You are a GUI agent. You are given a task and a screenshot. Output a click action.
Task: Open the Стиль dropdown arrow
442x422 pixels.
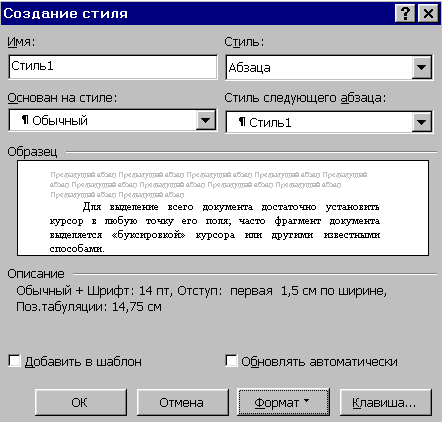coord(422,67)
